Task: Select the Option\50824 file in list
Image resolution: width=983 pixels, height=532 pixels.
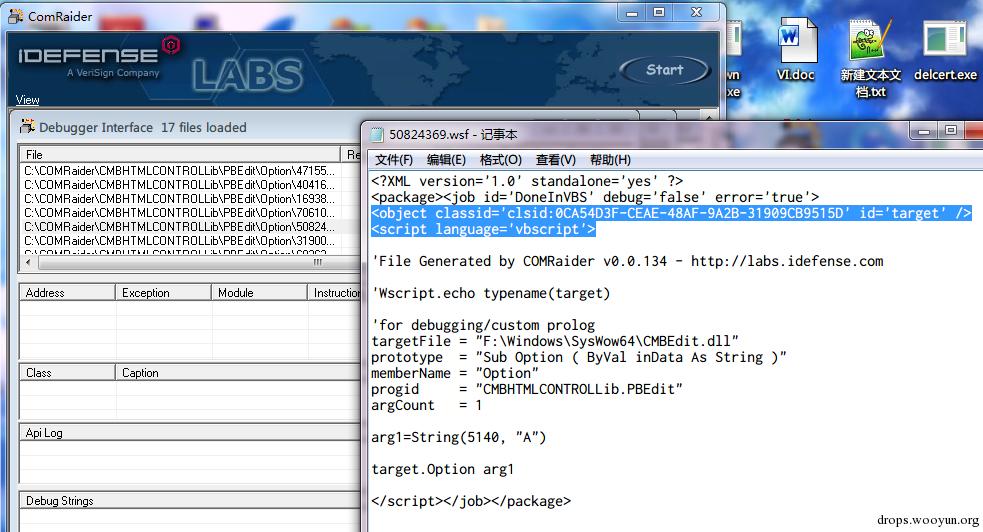Action: coord(181,226)
